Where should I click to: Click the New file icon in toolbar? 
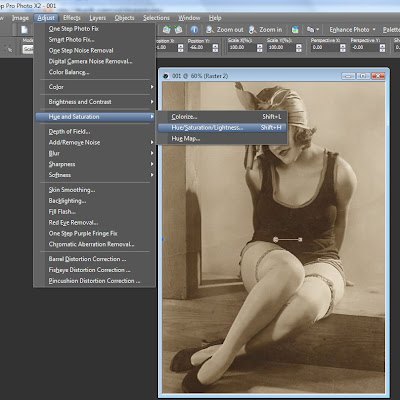24,30
